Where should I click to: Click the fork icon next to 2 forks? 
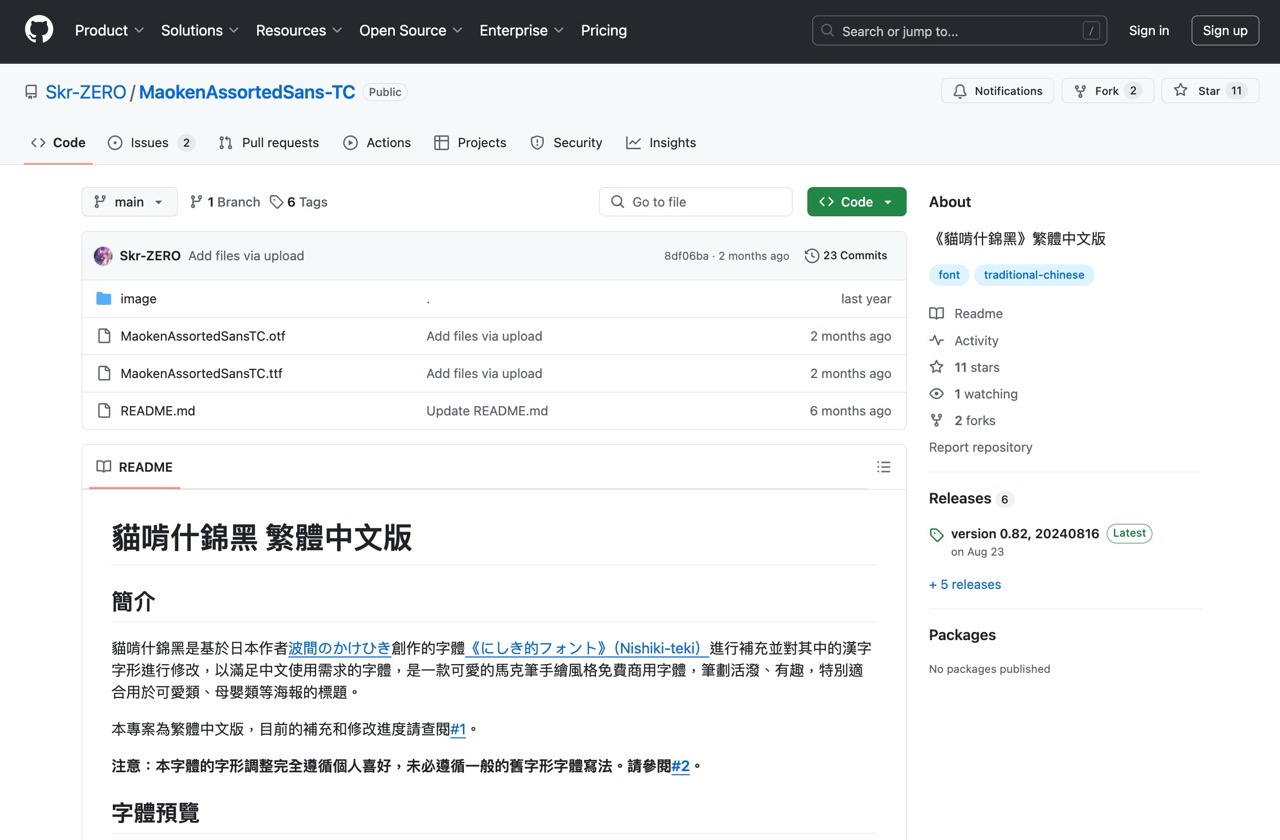point(936,420)
